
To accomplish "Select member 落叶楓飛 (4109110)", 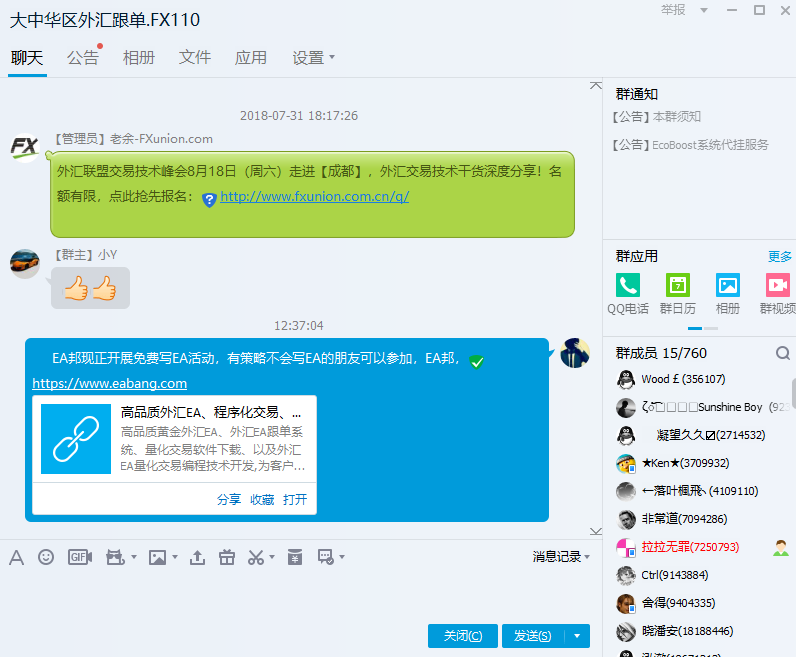I will click(700, 491).
